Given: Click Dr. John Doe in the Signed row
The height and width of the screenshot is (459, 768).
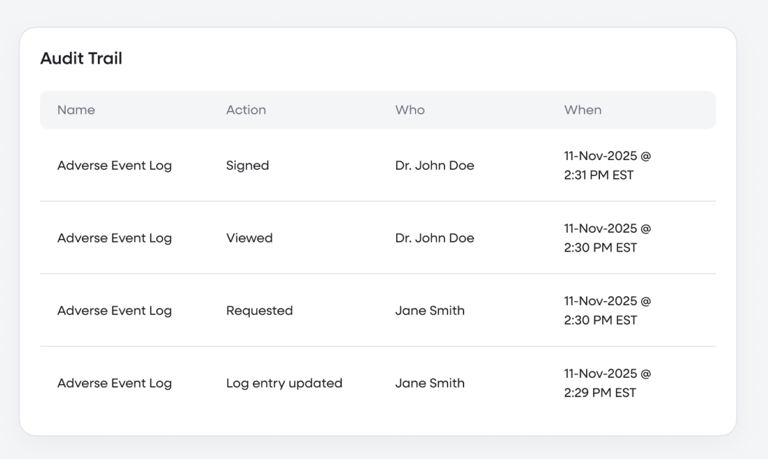Looking at the screenshot, I should point(434,166).
